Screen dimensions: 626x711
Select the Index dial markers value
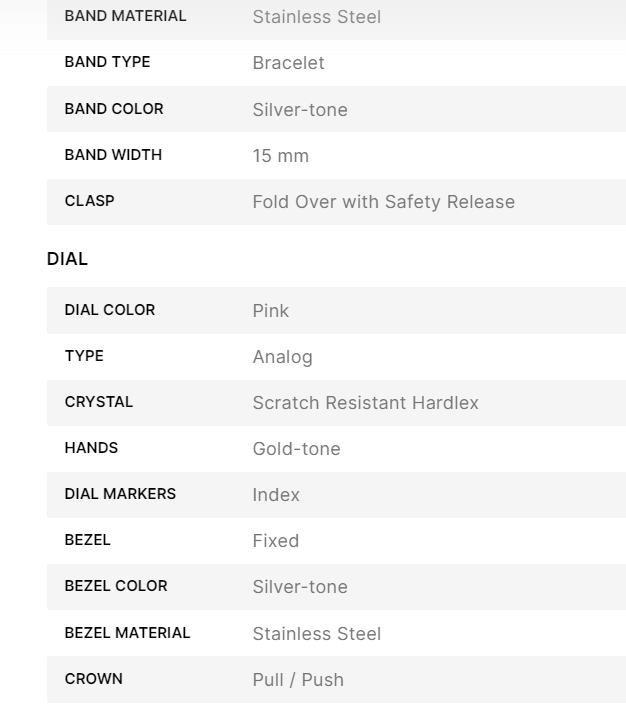(276, 495)
